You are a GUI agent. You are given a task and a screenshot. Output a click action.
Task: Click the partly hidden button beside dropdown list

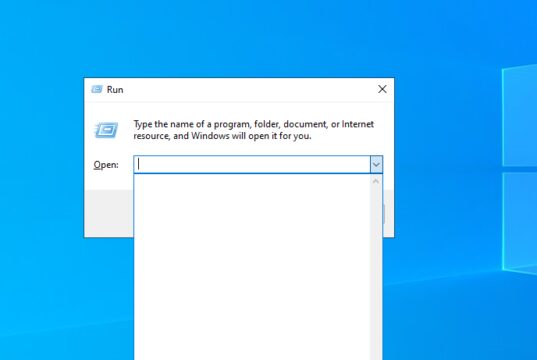(384, 214)
